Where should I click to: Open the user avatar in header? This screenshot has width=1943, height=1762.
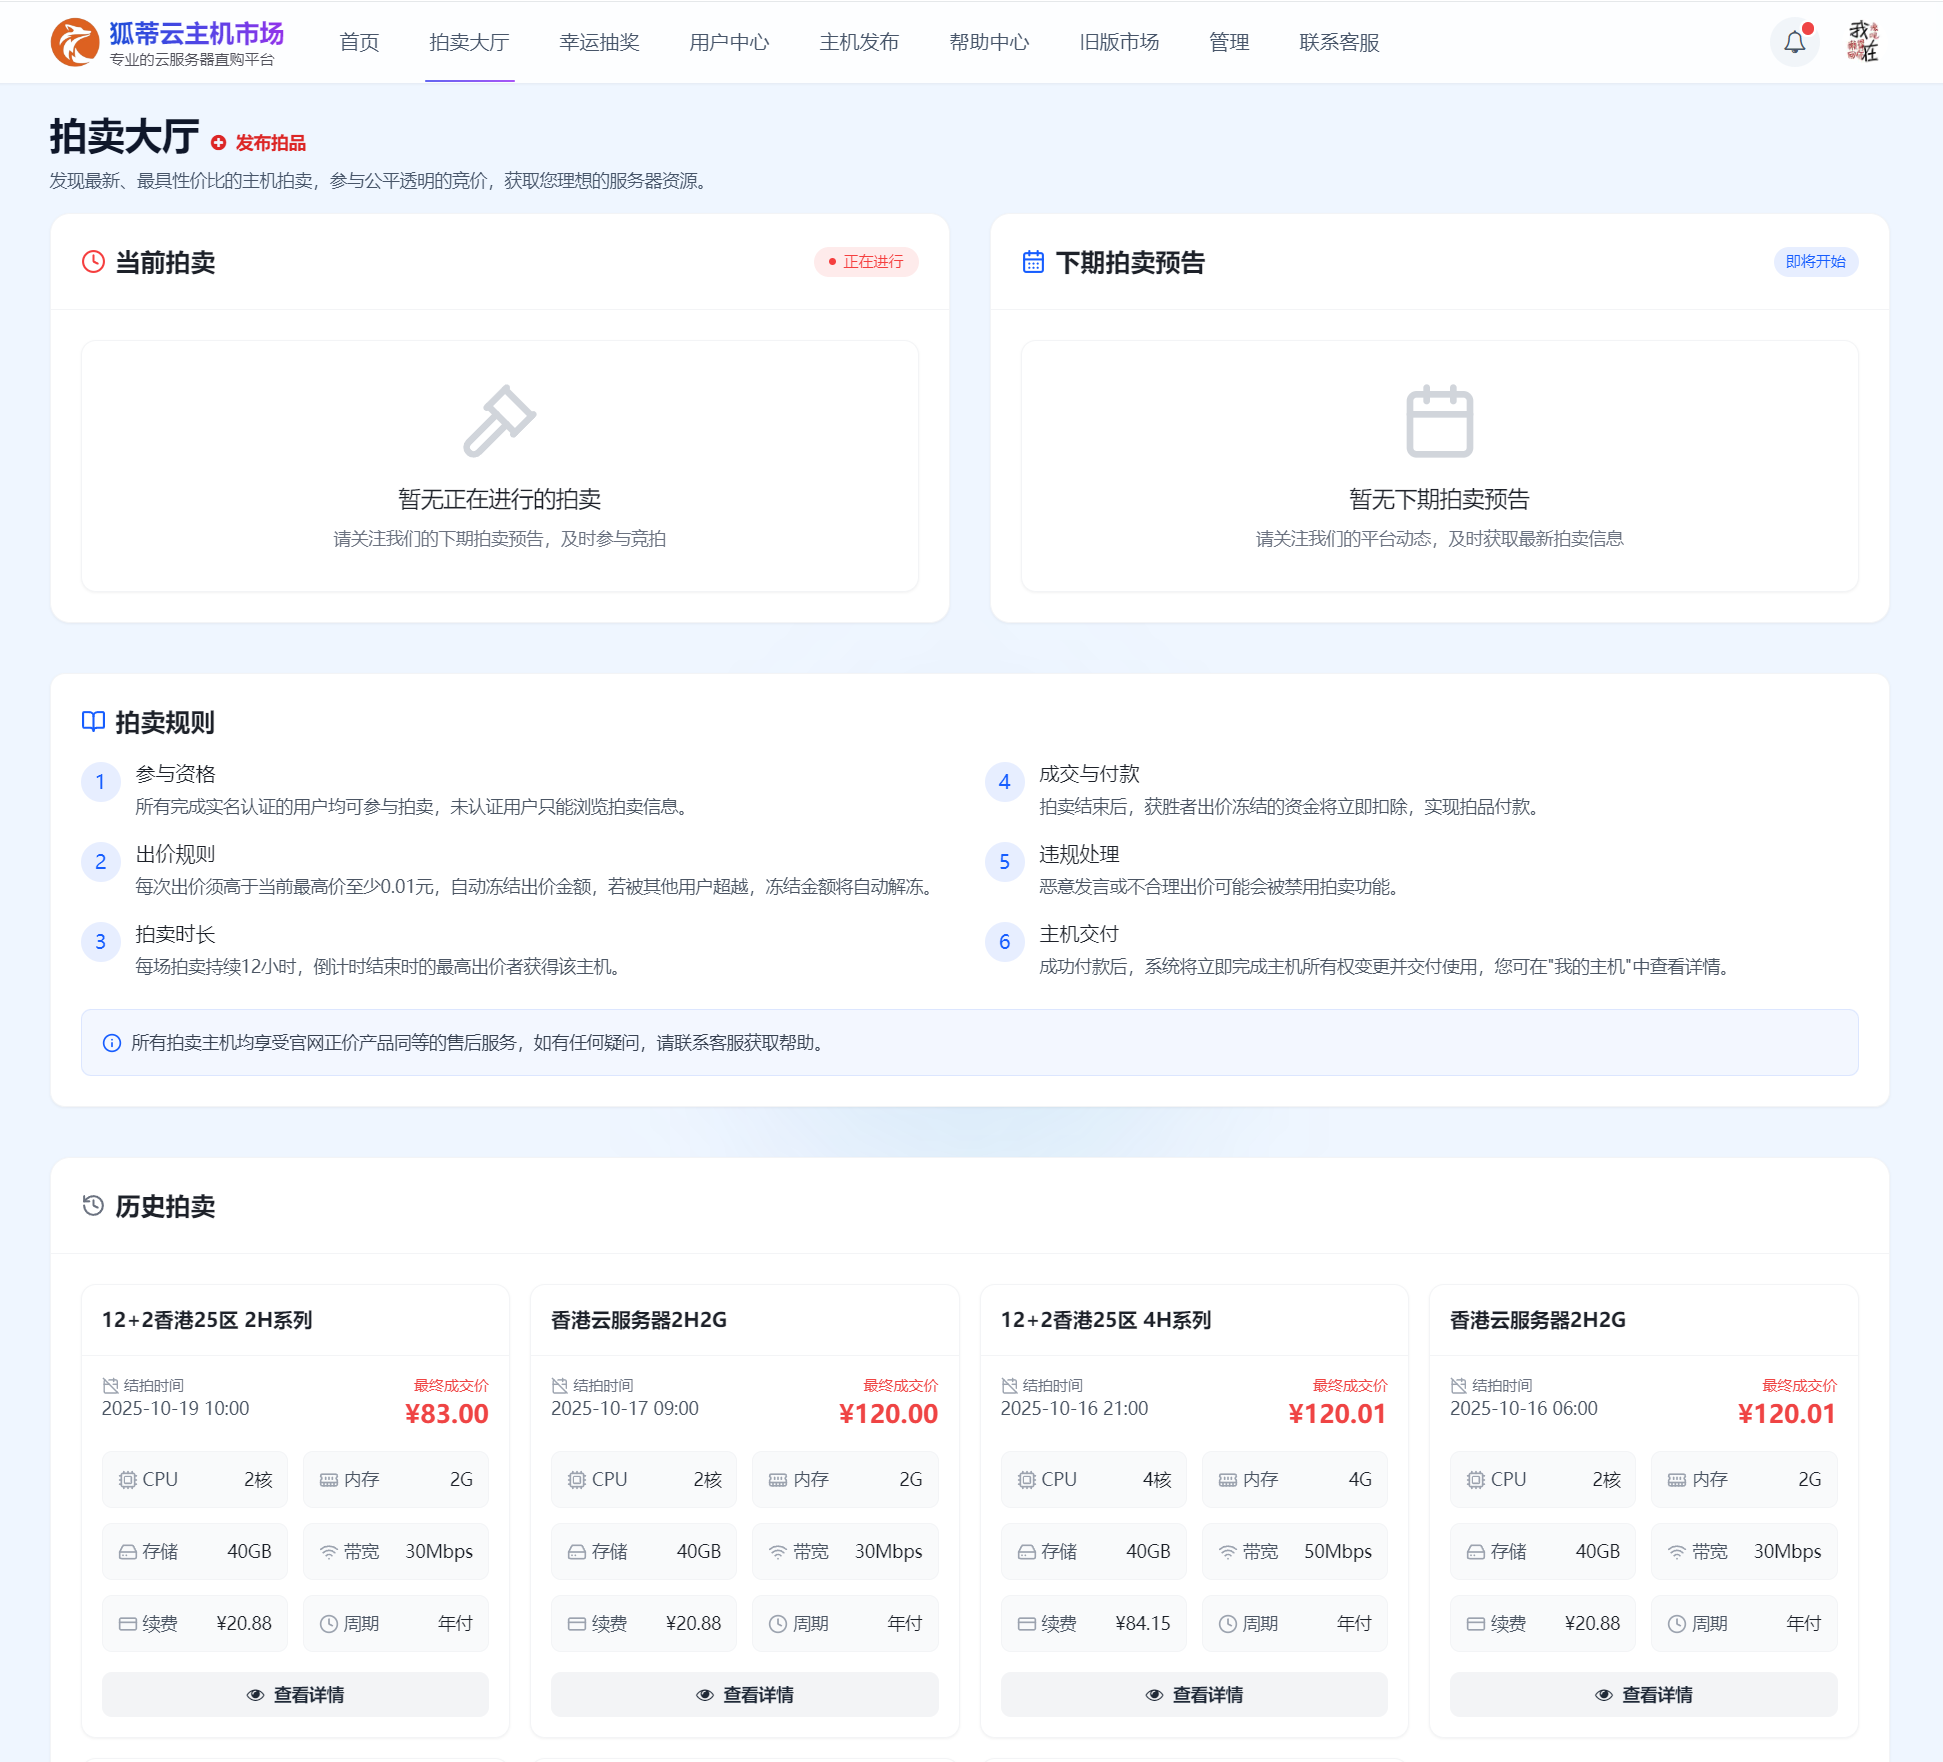point(1863,42)
